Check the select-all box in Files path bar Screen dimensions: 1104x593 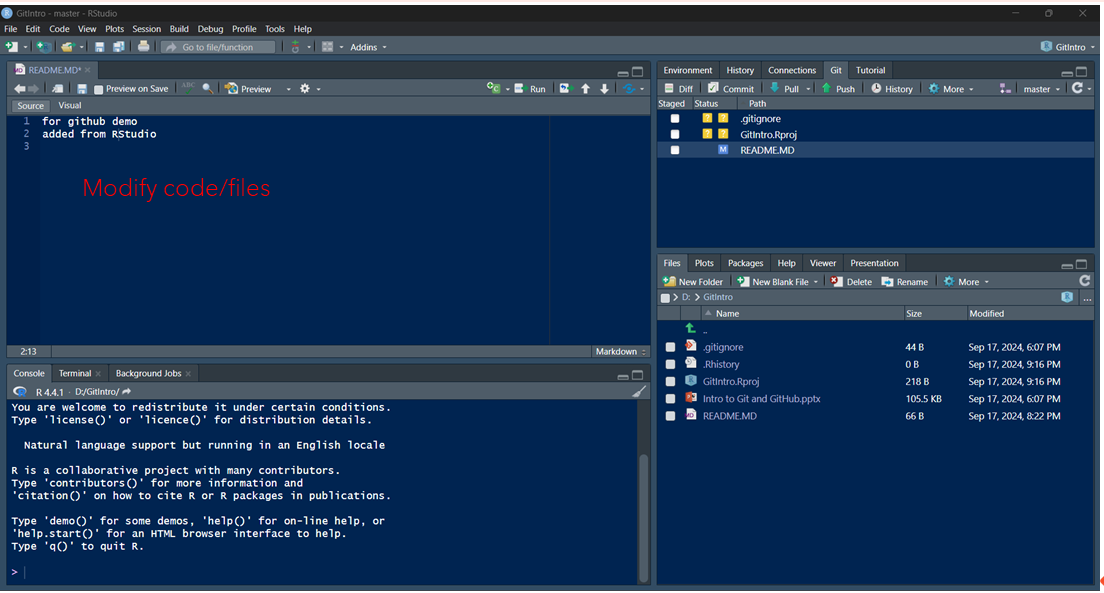(x=665, y=298)
